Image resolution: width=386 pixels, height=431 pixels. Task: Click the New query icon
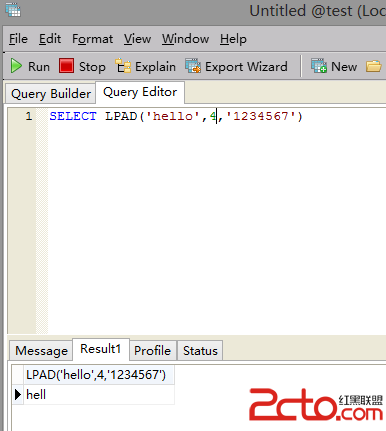[319, 66]
